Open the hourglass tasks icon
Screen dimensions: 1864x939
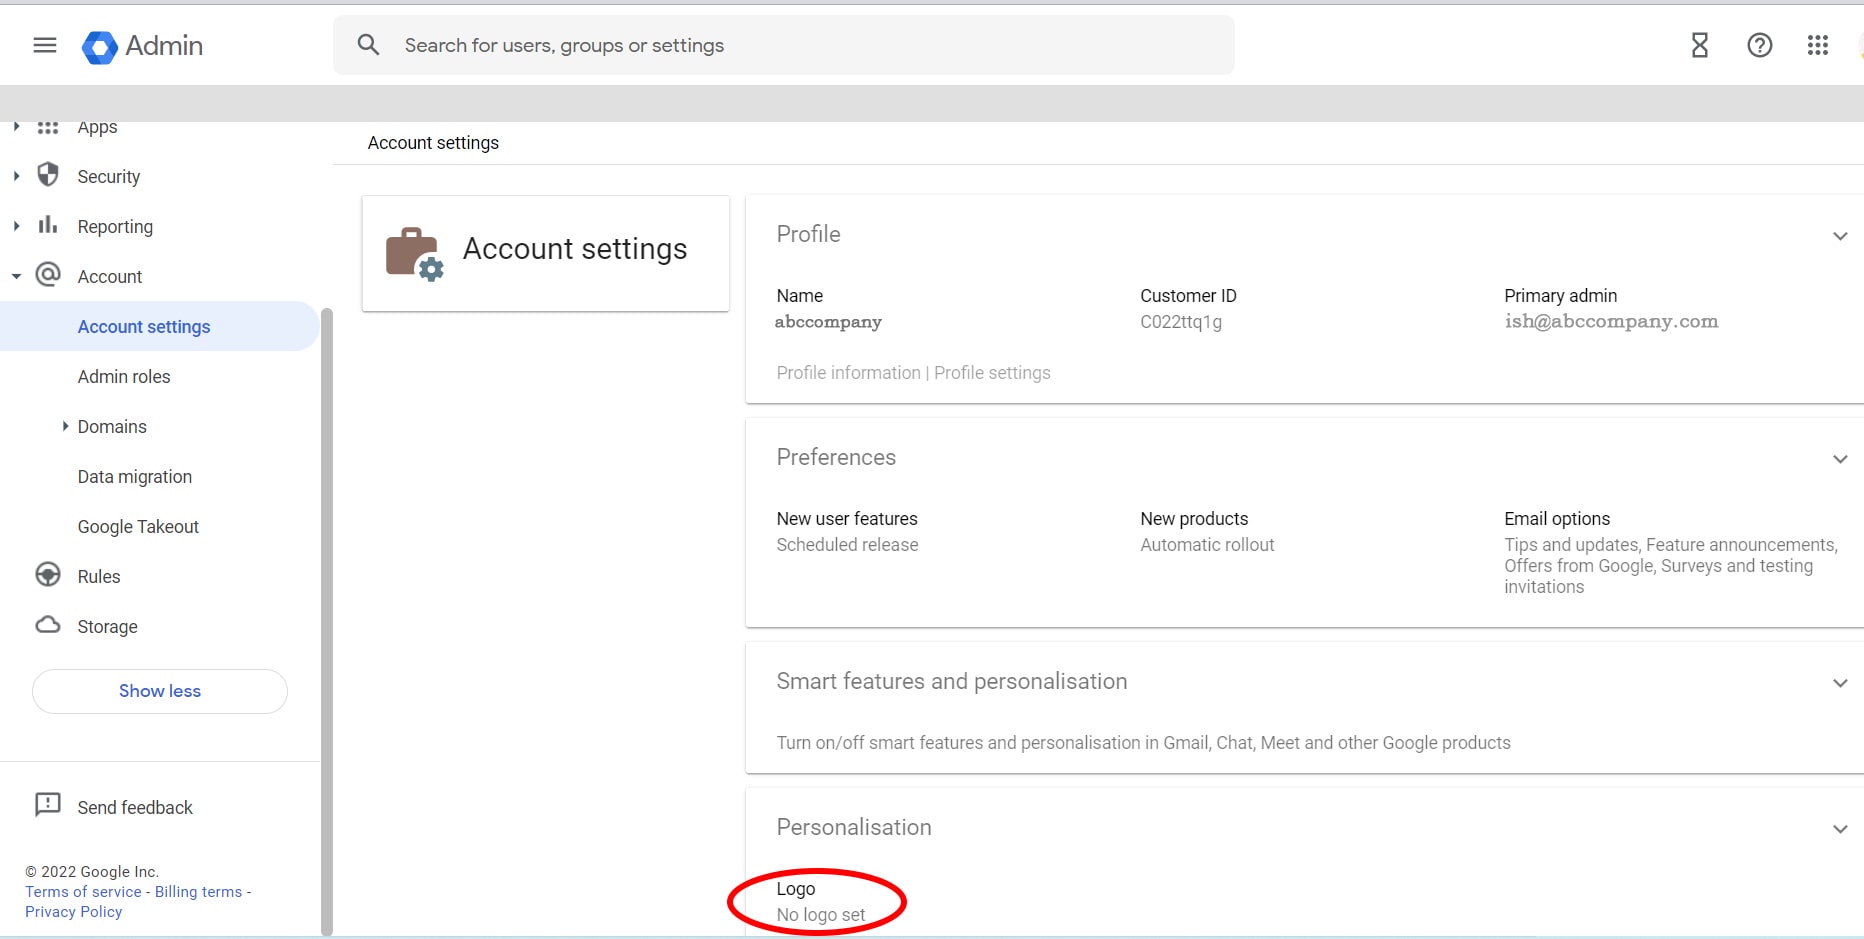coord(1700,45)
